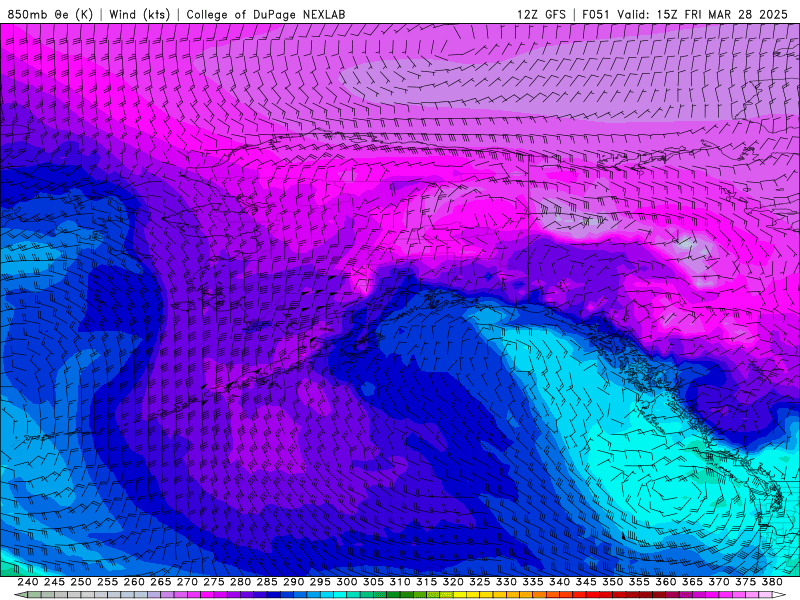Click the right arrow end of color bar
This screenshot has height=600, width=800.
(x=780, y=595)
